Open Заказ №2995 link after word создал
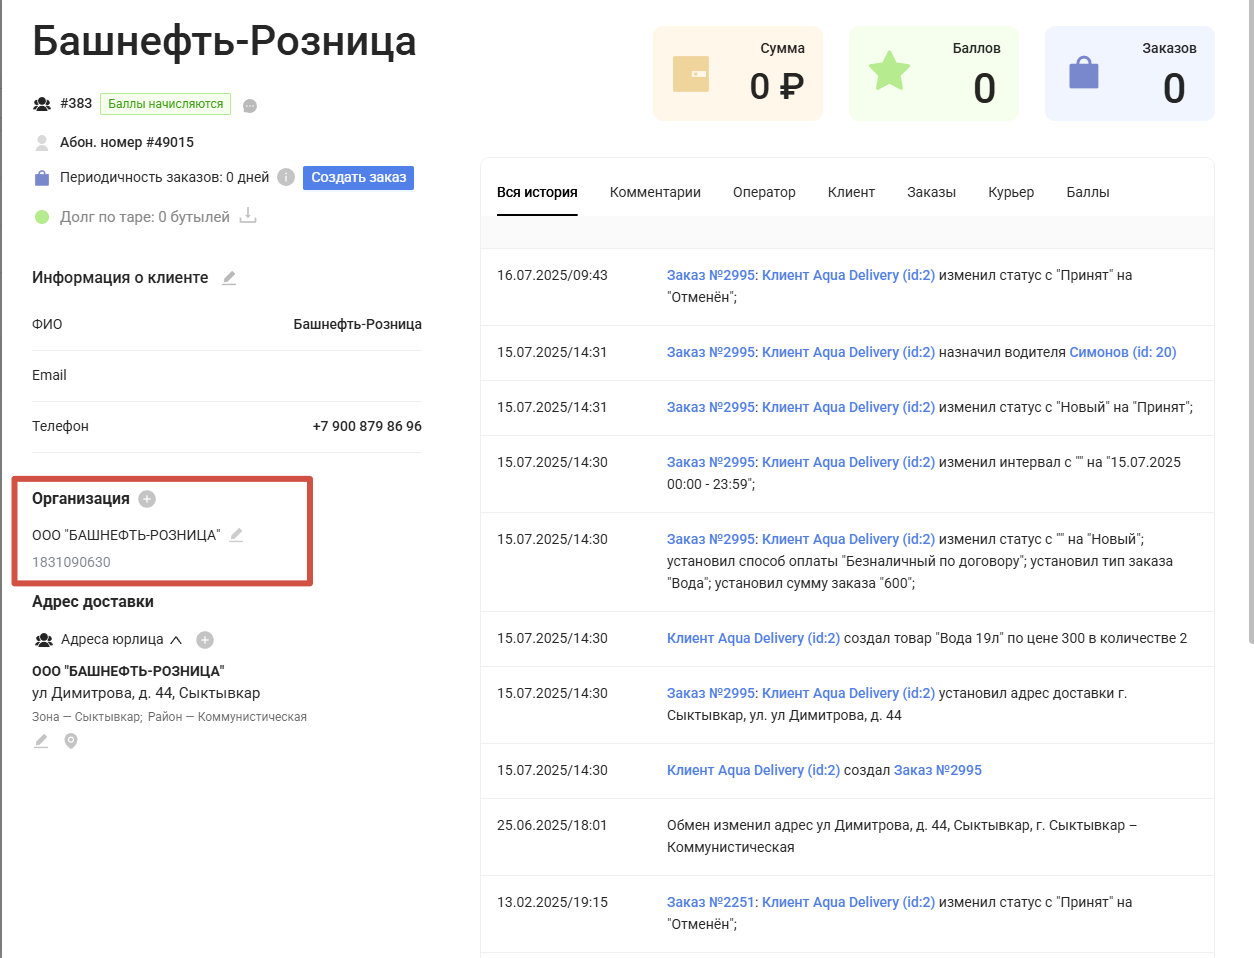Screen dimensions: 1254x958 [938, 770]
